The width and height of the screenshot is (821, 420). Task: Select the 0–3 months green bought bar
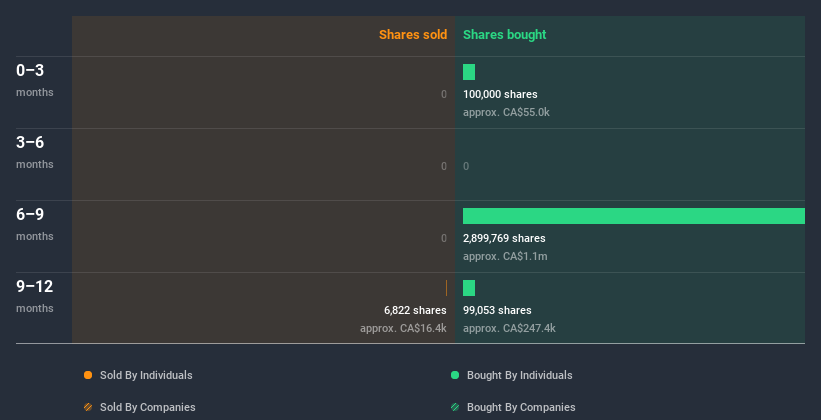click(x=469, y=72)
